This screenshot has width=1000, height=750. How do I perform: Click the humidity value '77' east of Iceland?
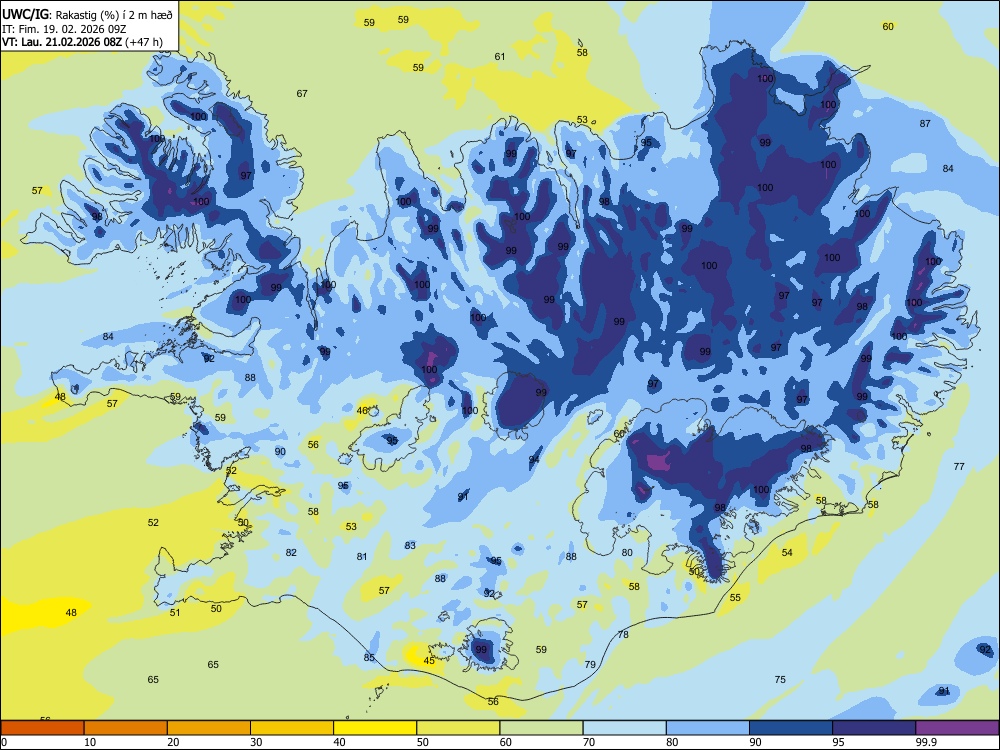point(959,467)
